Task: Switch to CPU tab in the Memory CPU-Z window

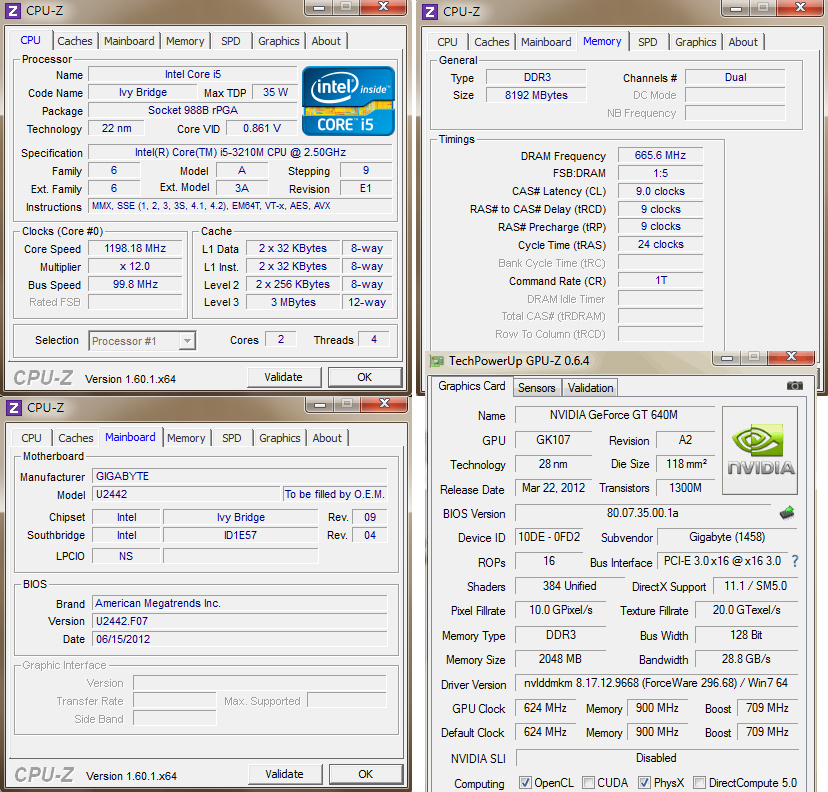Action: pyautogui.click(x=447, y=42)
